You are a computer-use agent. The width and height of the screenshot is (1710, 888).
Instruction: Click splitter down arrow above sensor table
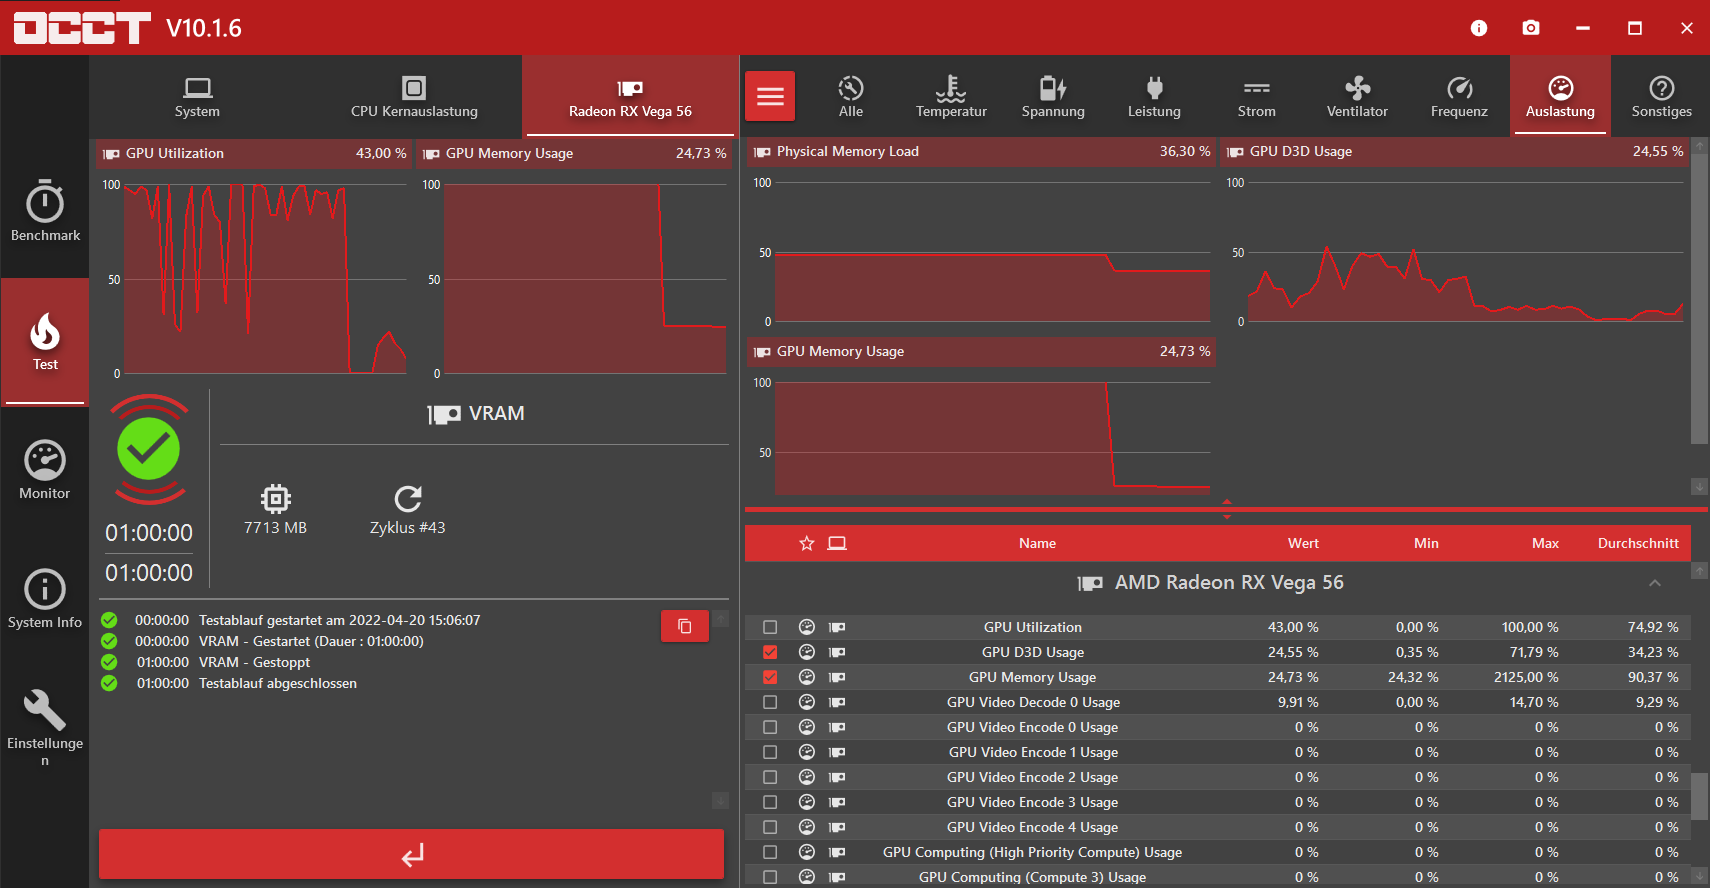pyautogui.click(x=1227, y=517)
